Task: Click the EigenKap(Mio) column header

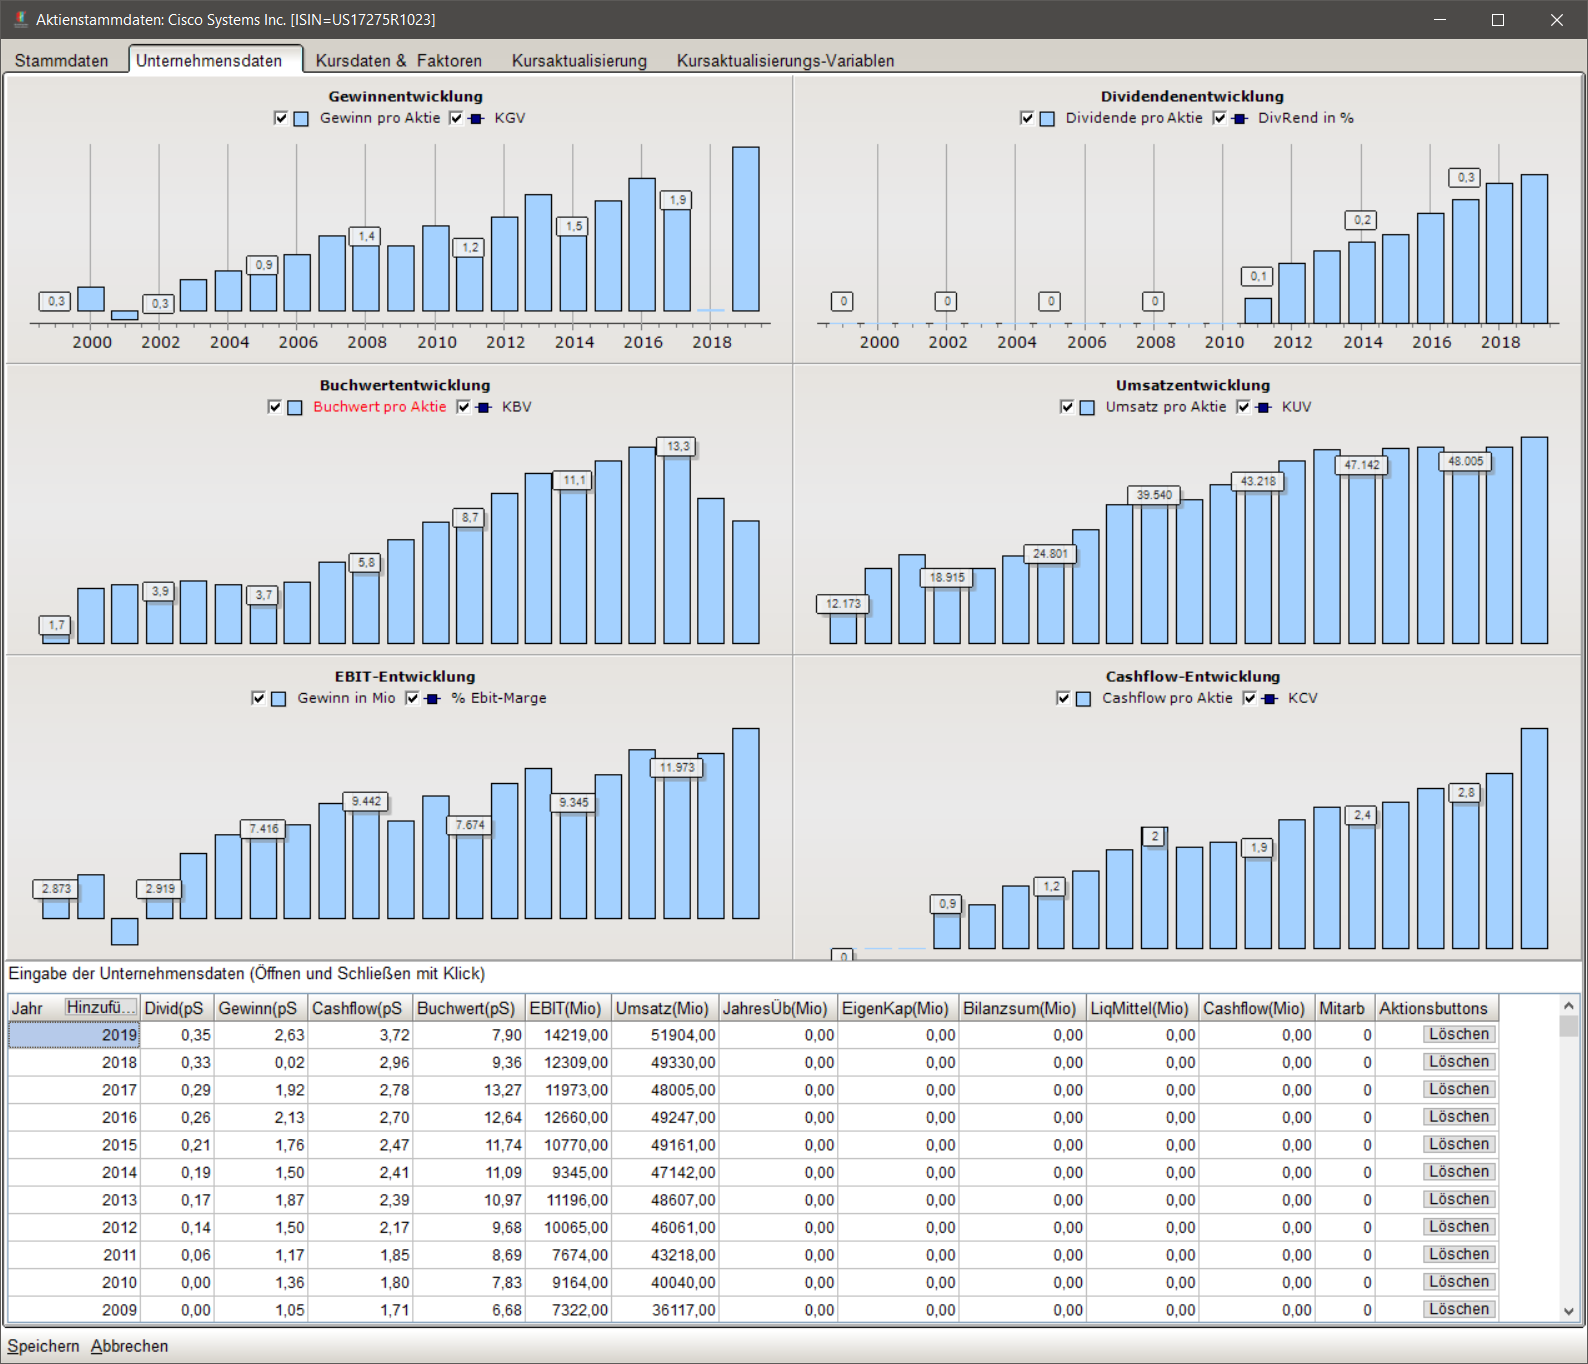Action: (x=896, y=1008)
